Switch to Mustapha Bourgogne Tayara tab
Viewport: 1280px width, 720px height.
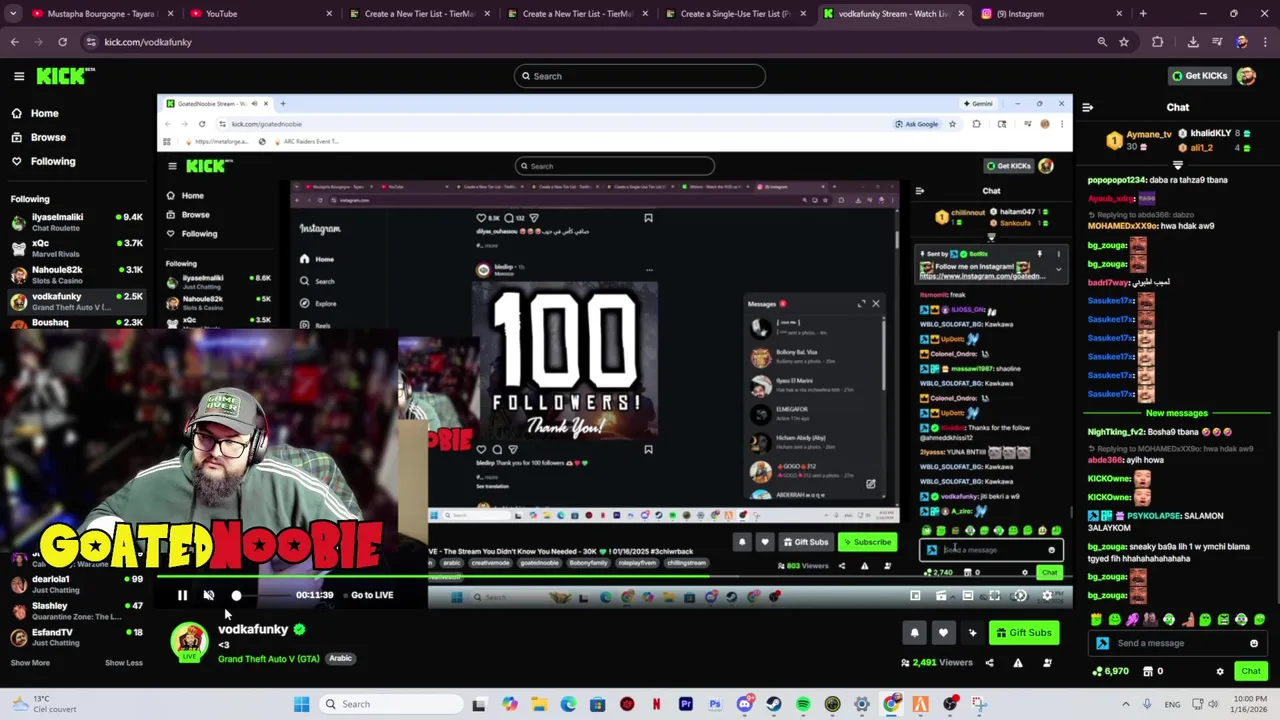[x=100, y=14]
